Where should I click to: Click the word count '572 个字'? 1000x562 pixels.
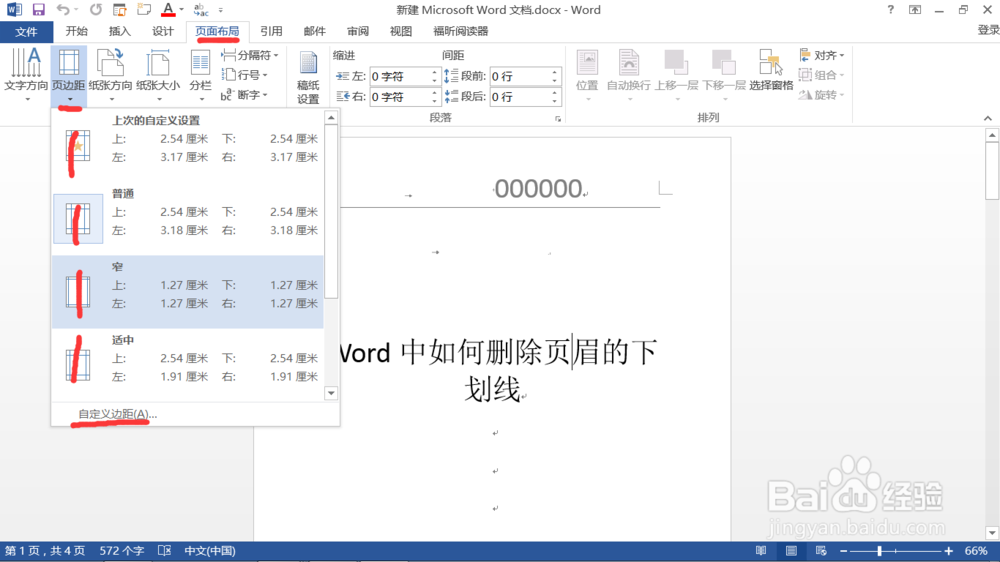tap(122, 551)
